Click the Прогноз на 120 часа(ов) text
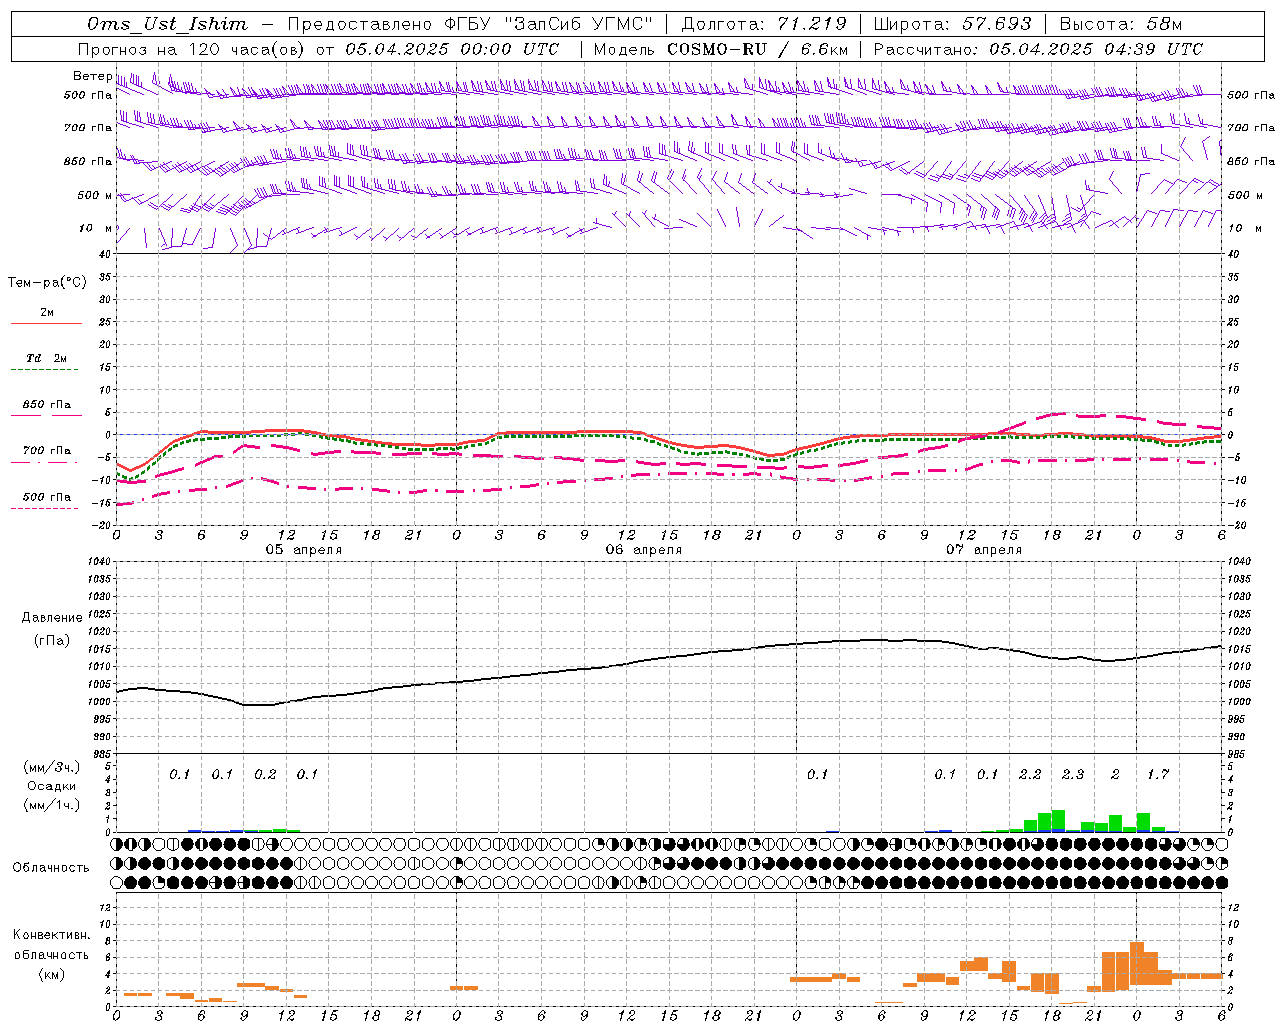Screen dimensions: 1280x1024 point(193,49)
